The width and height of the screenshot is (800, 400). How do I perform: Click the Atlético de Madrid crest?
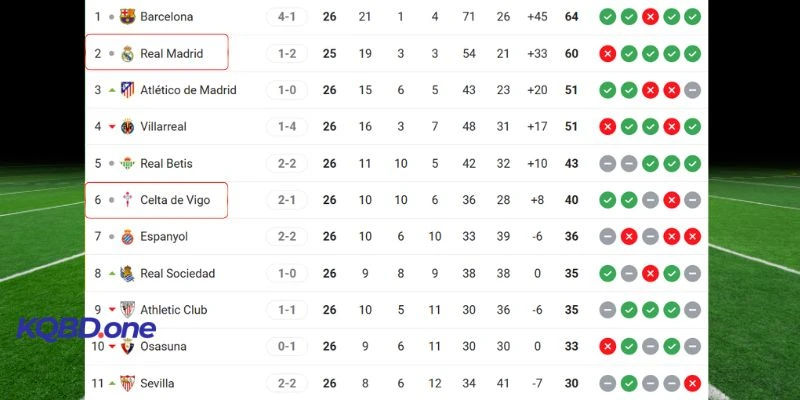[x=127, y=90]
